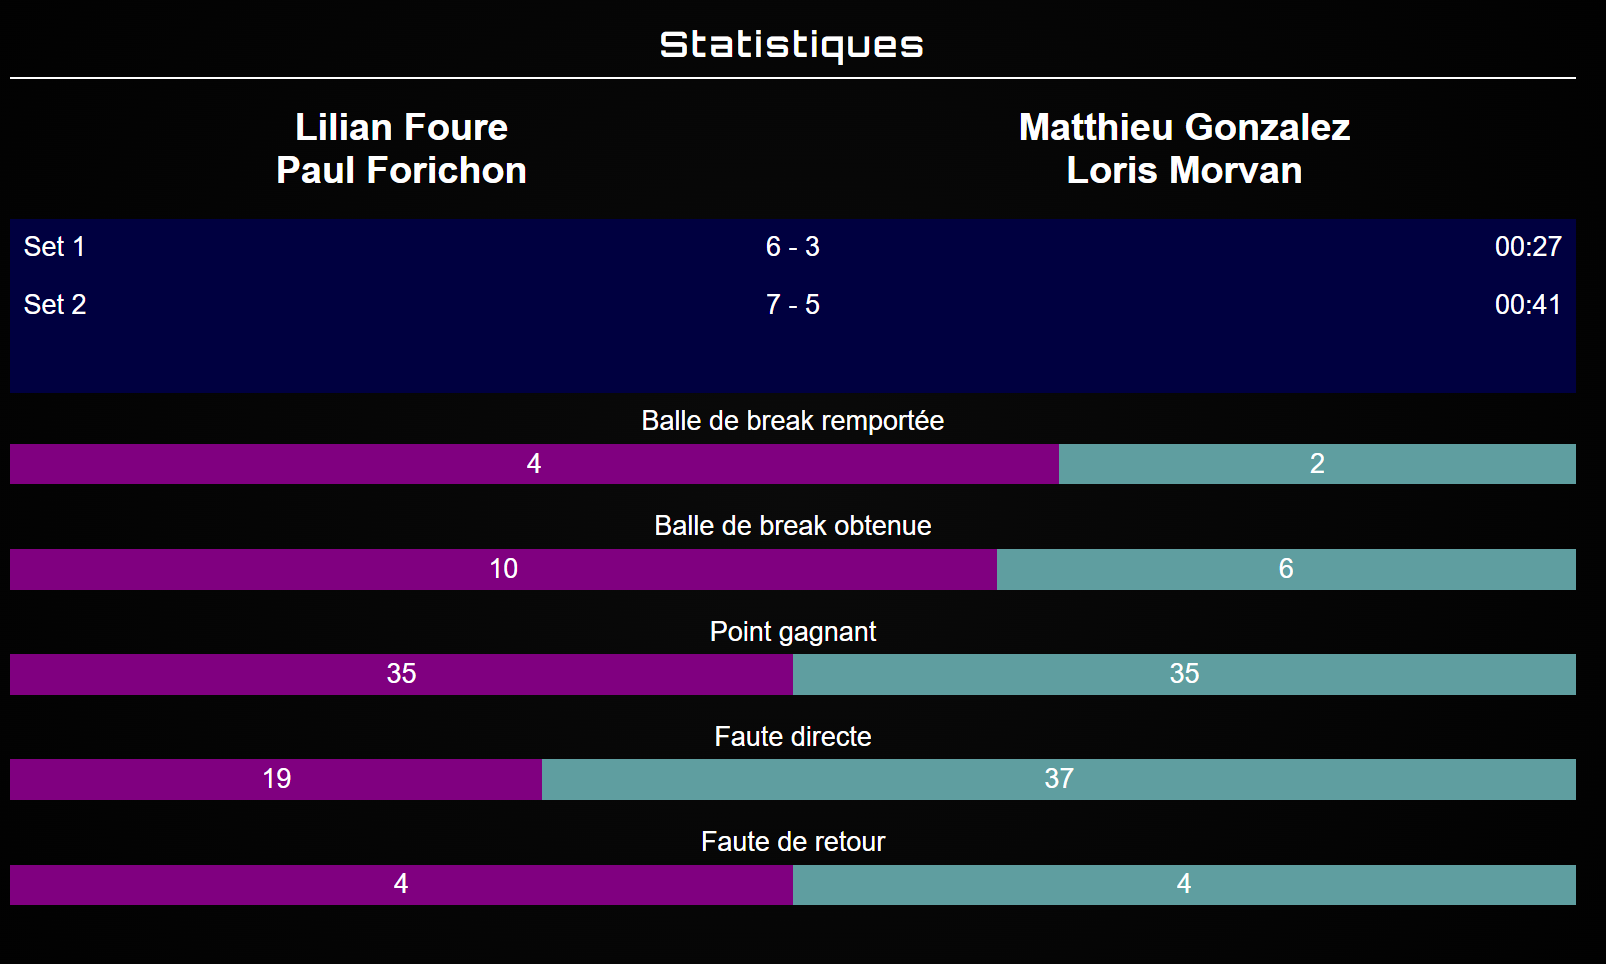Viewport: 1606px width, 964px height.
Task: Click the 7 - 5 set score
Action: (792, 304)
